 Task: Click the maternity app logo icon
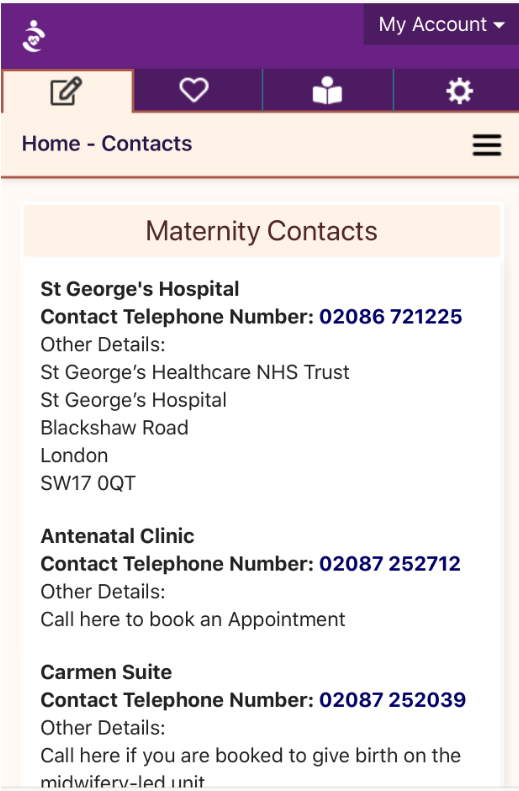(34, 36)
